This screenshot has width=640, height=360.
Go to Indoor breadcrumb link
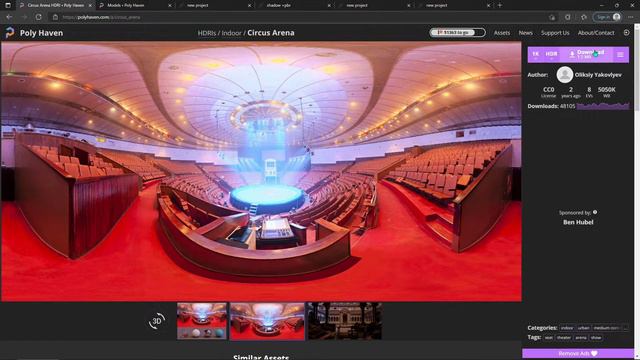click(231, 33)
